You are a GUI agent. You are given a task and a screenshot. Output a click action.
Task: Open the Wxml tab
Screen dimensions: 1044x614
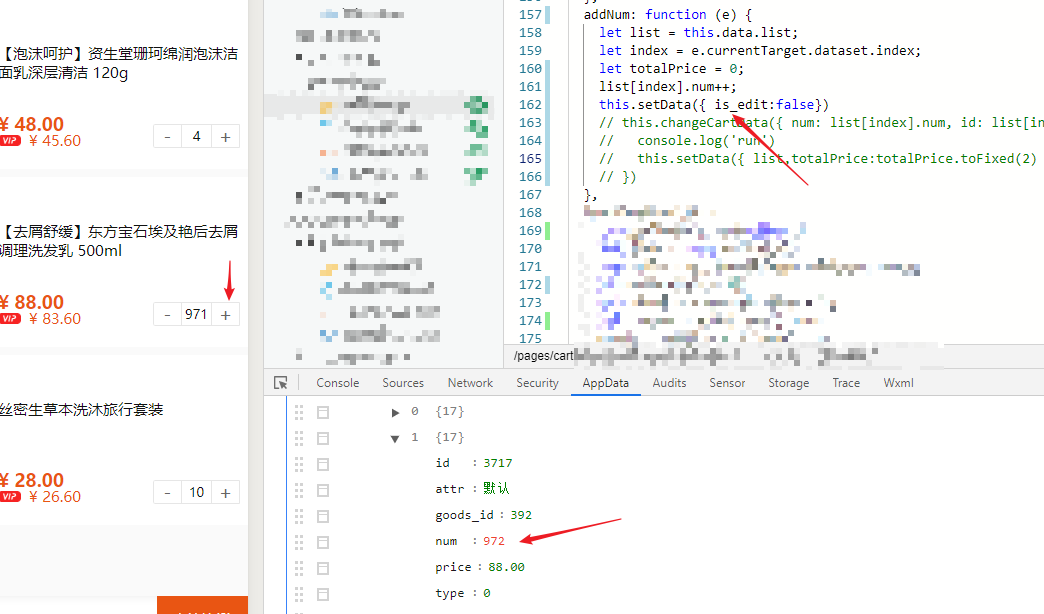898,383
